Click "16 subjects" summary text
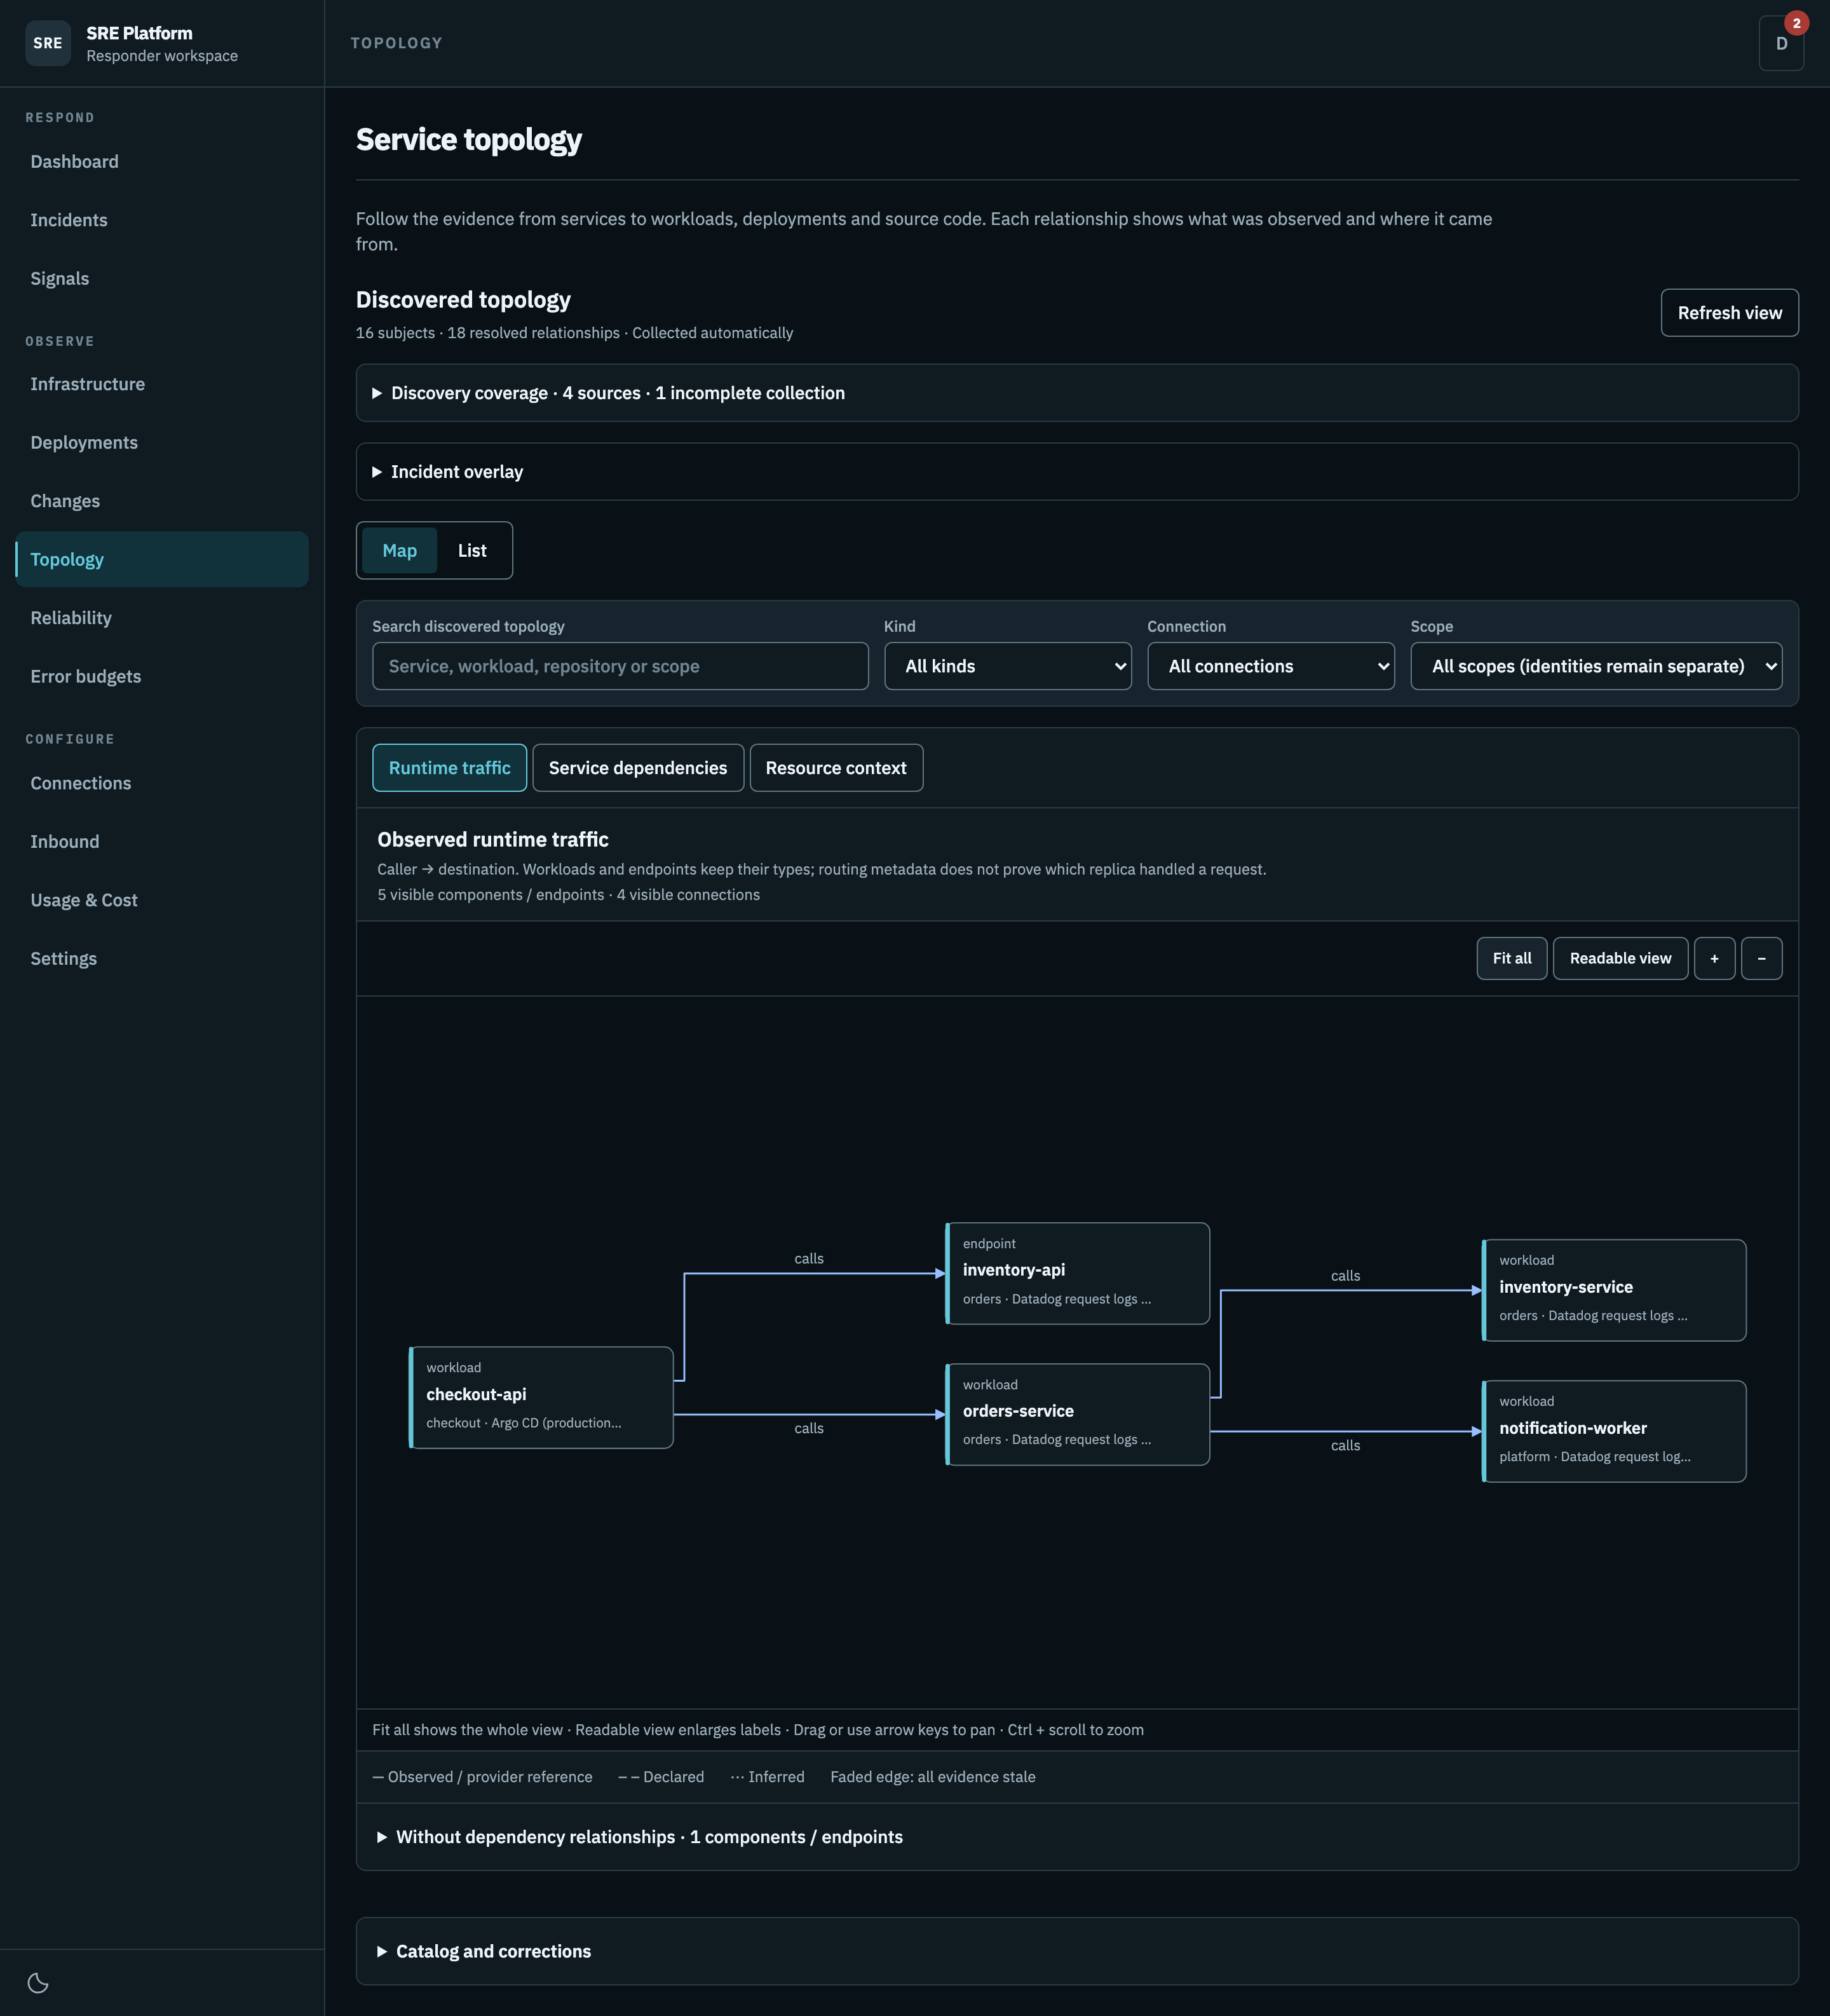This screenshot has width=1830, height=2016. click(x=395, y=333)
